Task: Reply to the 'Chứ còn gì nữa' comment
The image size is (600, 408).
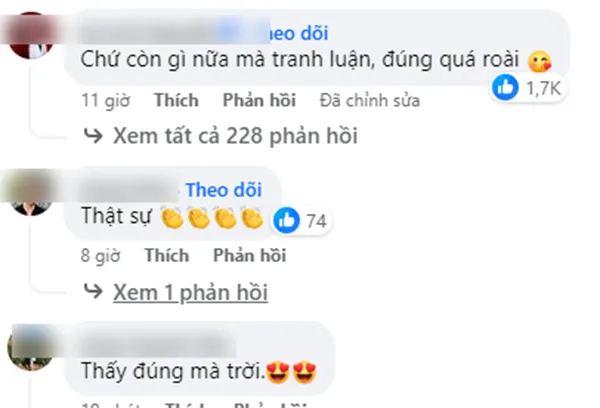Action: pyautogui.click(x=259, y=100)
